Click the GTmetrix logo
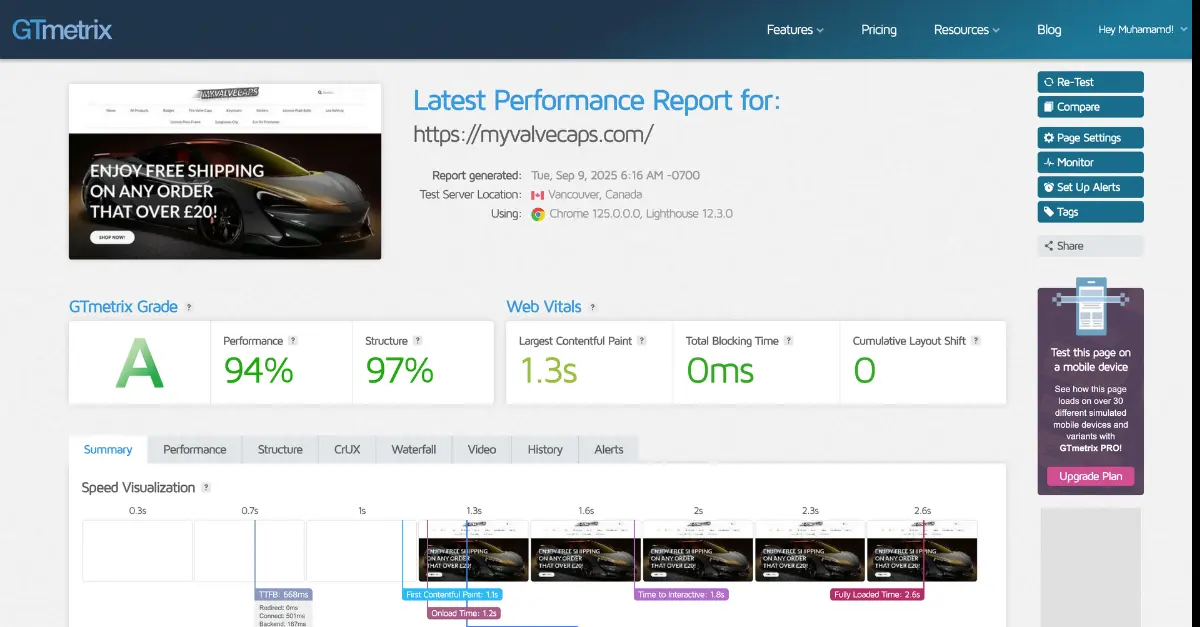Screen dimensions: 1200x627 (62, 29)
